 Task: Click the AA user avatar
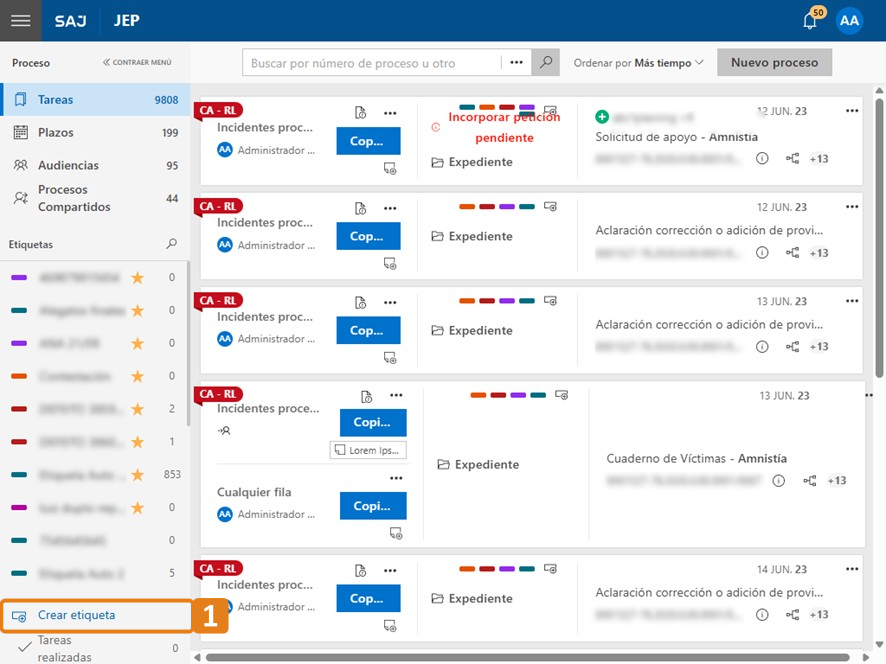pyautogui.click(x=849, y=21)
